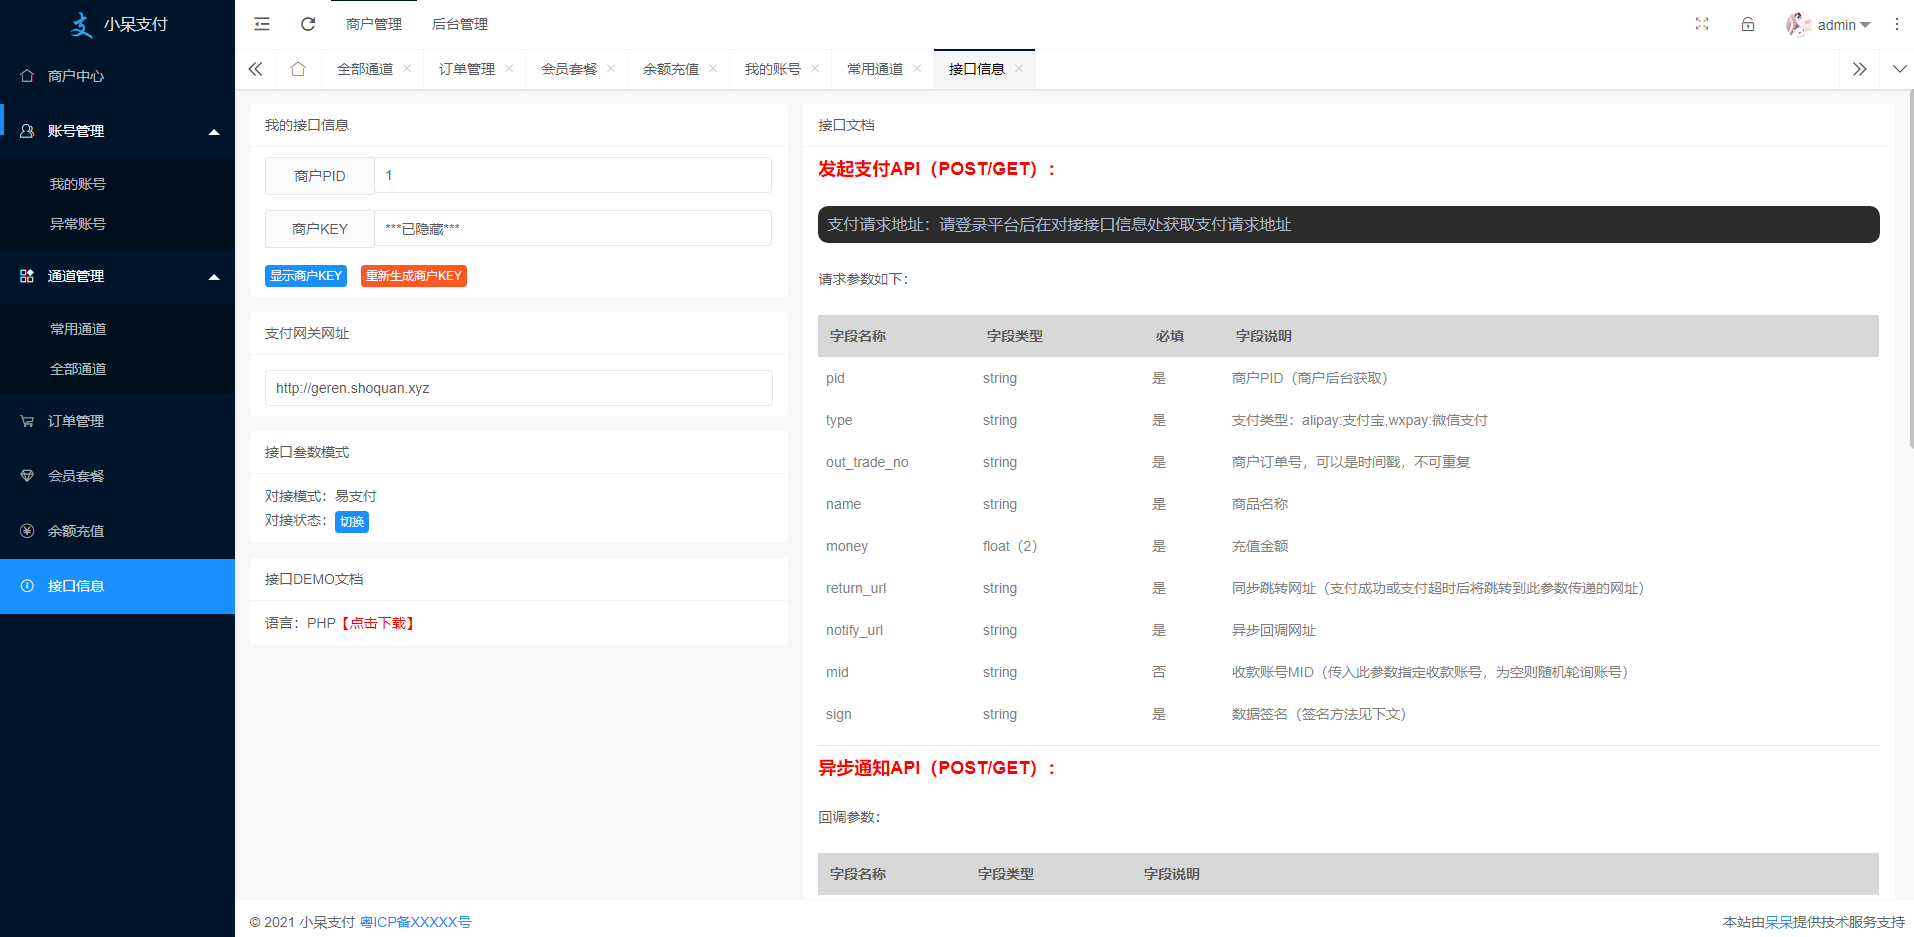Open the admin user dropdown
The height and width of the screenshot is (937, 1914).
[1843, 25]
